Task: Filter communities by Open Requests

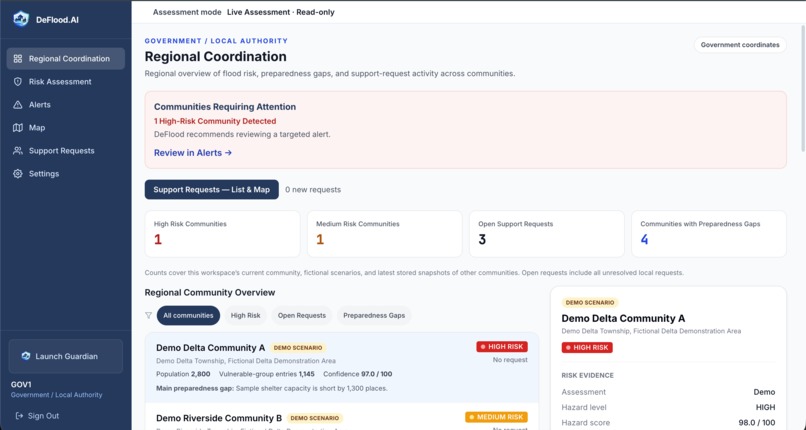Action: [302, 315]
